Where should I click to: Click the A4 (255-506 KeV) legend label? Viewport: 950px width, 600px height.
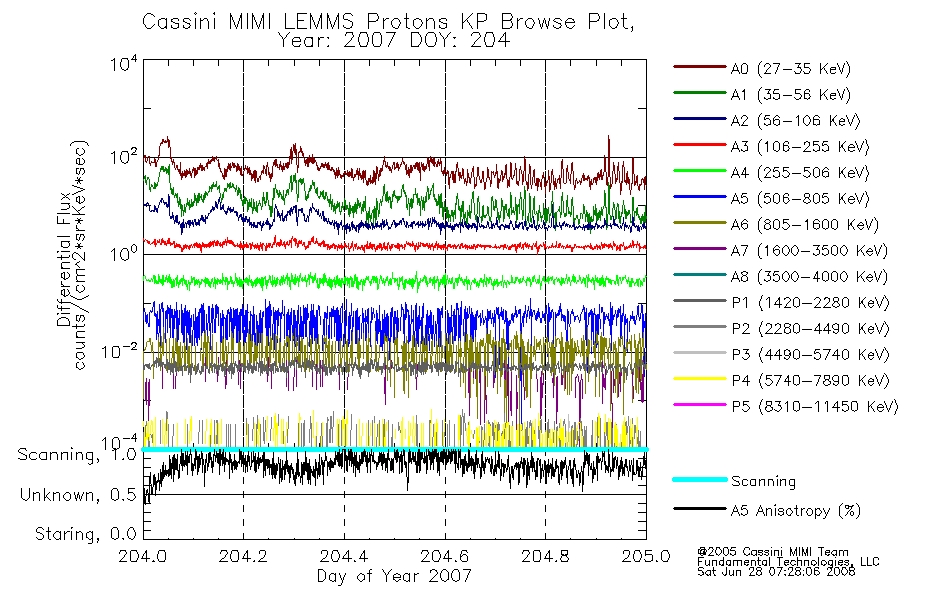pos(800,173)
